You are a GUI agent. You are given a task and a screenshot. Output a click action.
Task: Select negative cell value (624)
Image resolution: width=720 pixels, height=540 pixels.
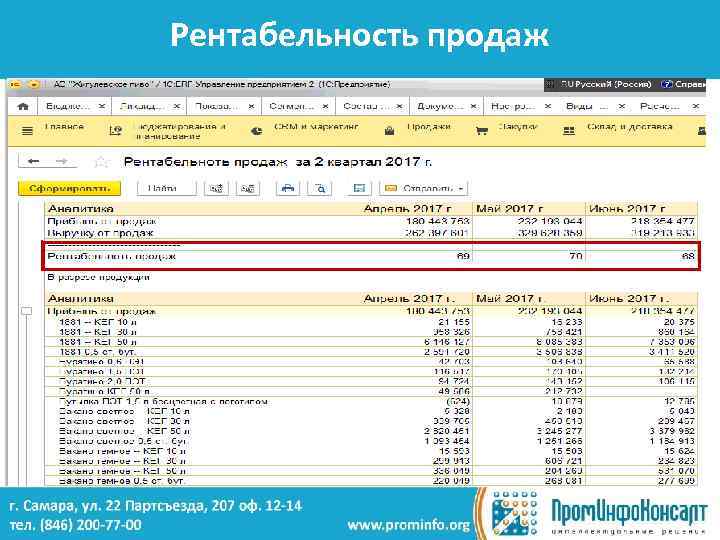tap(457, 402)
